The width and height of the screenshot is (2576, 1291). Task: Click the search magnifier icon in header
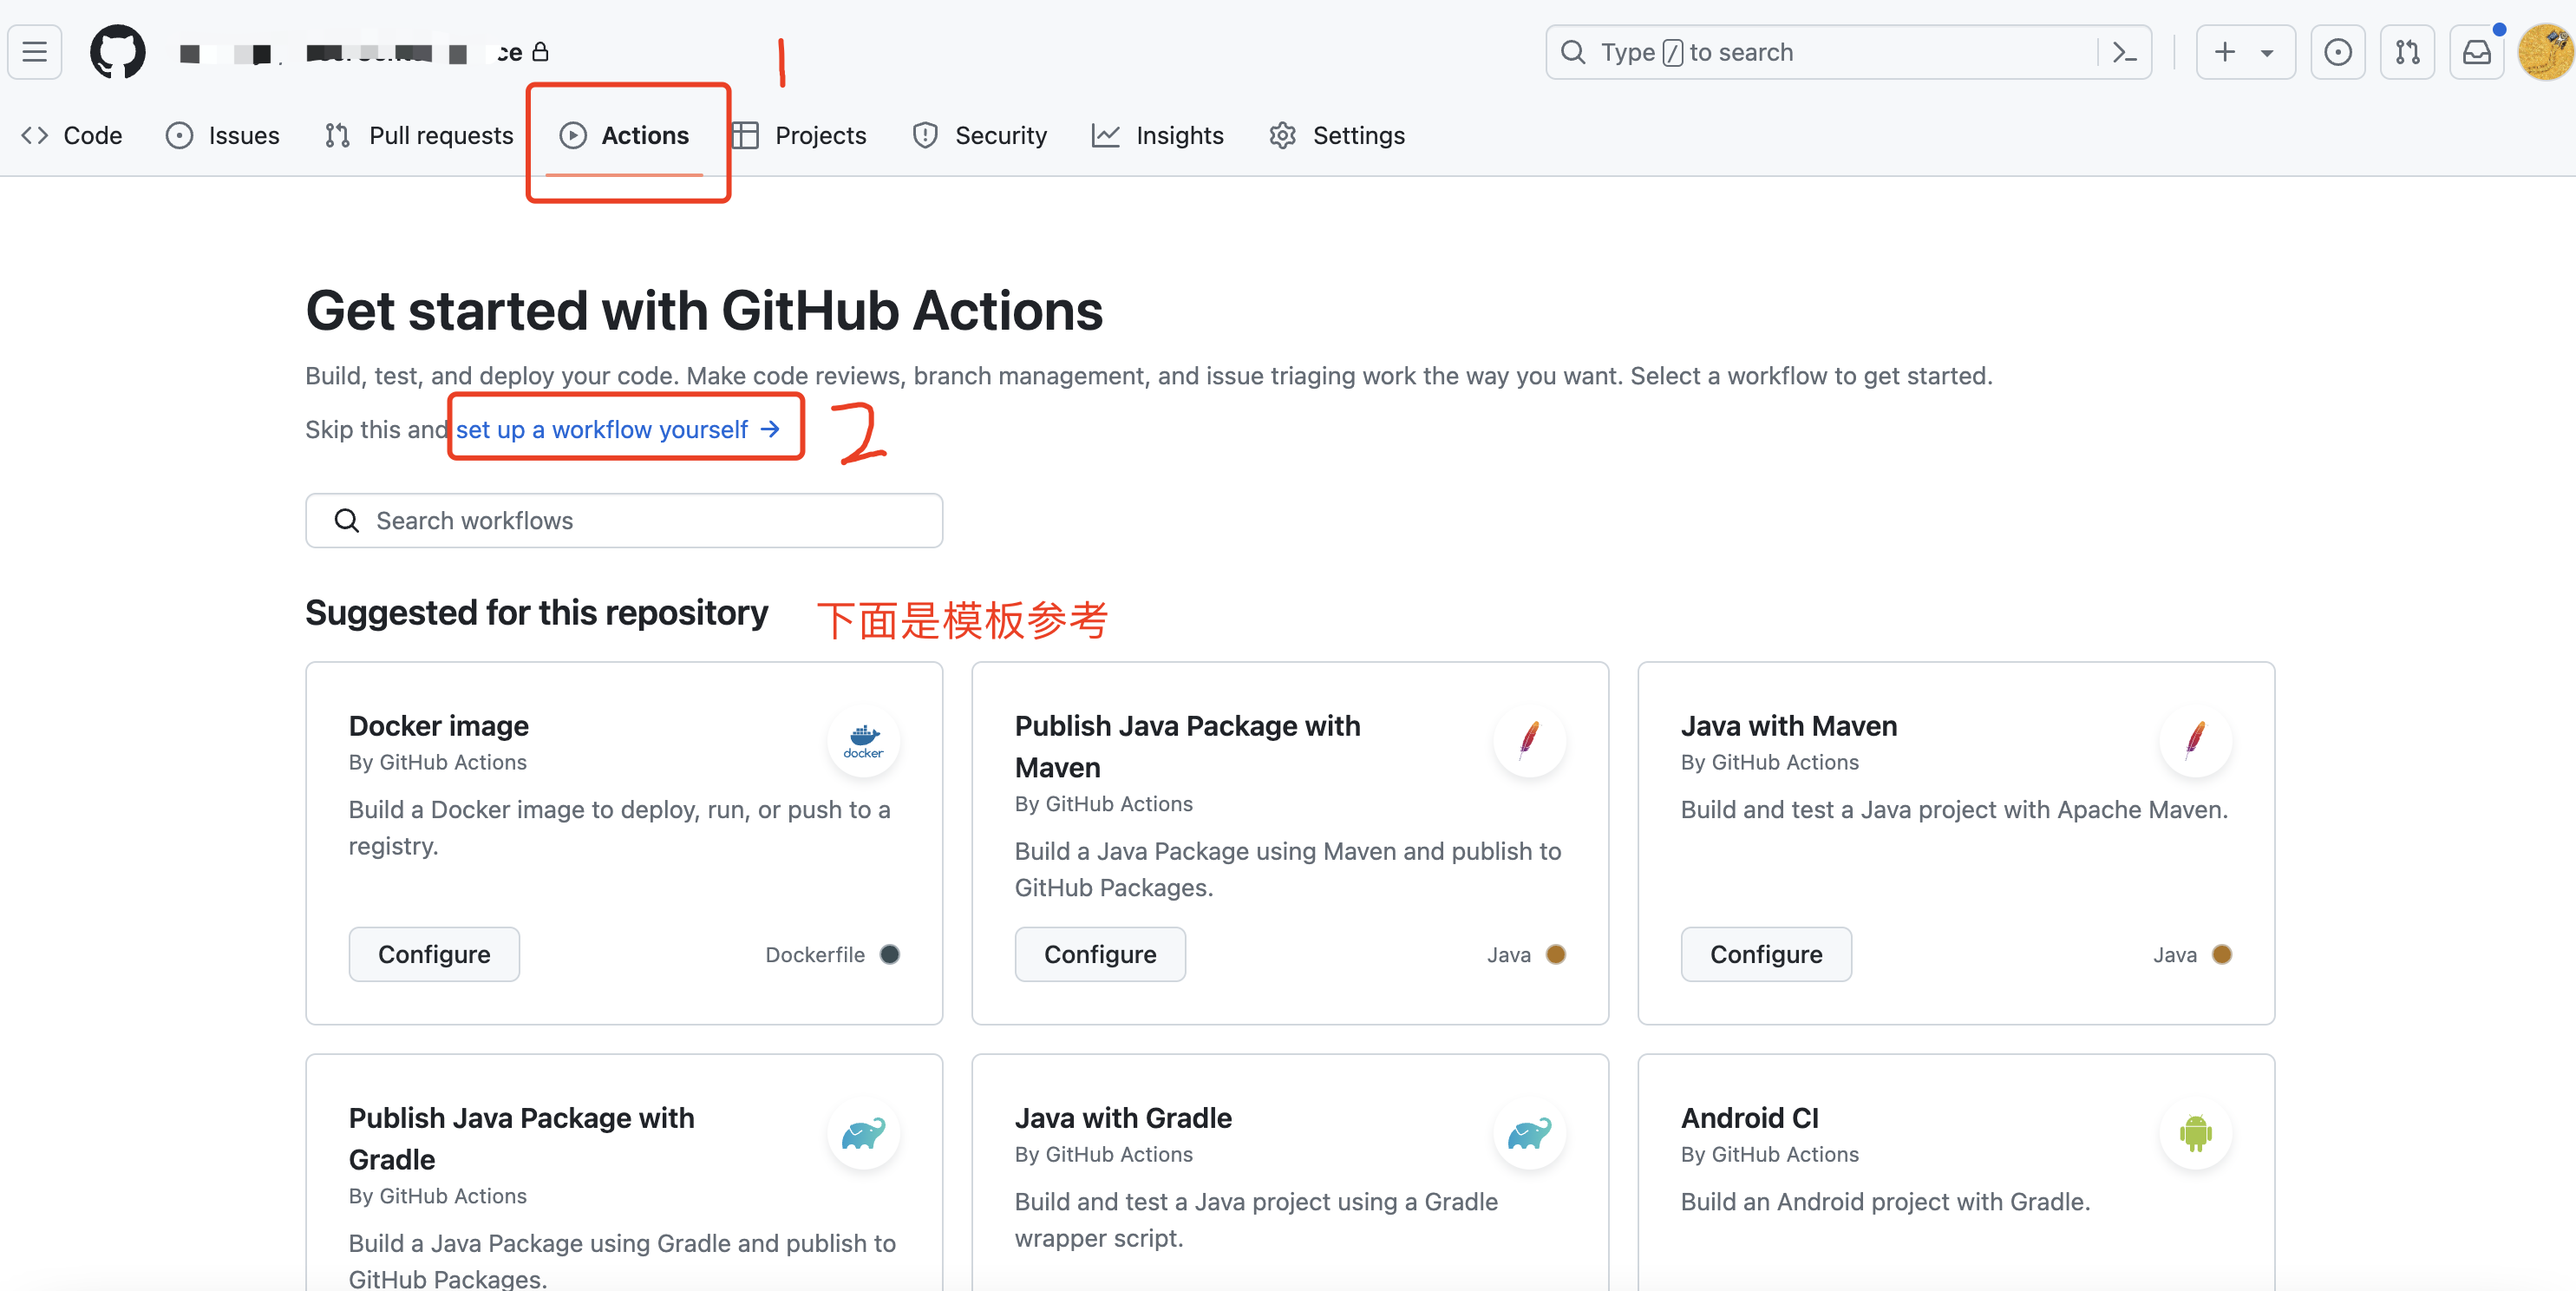[x=1573, y=52]
